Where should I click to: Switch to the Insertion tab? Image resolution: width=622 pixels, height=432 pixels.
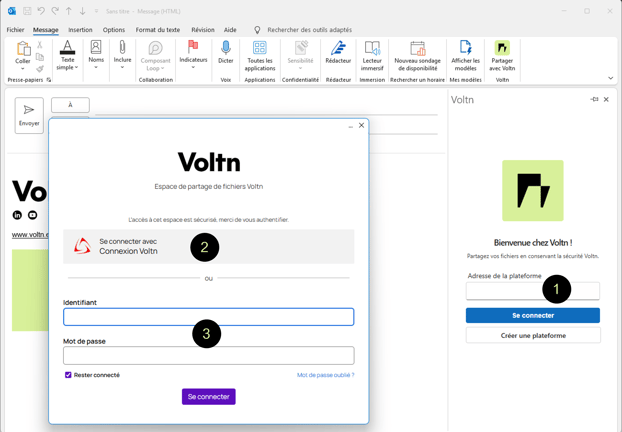(80, 30)
